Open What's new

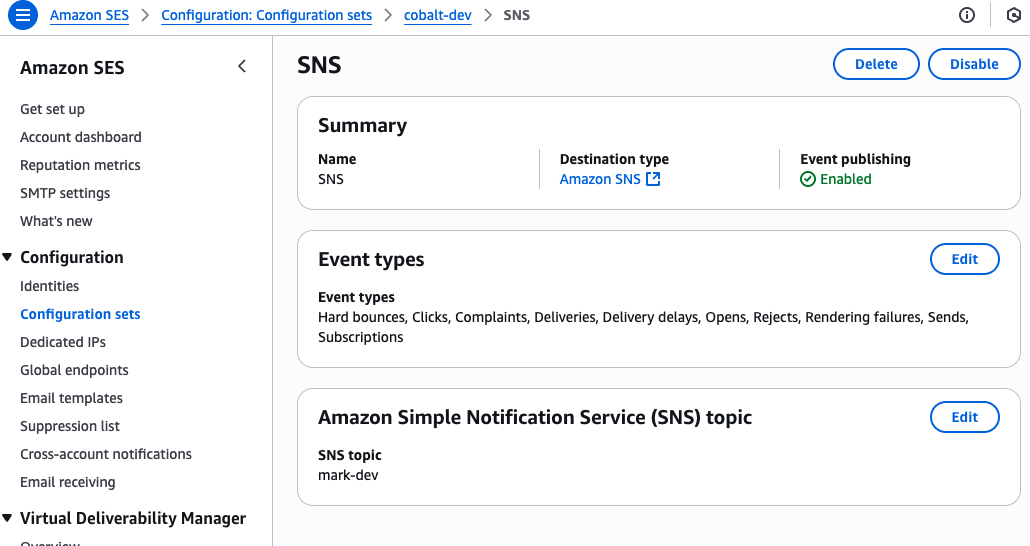[x=56, y=221]
